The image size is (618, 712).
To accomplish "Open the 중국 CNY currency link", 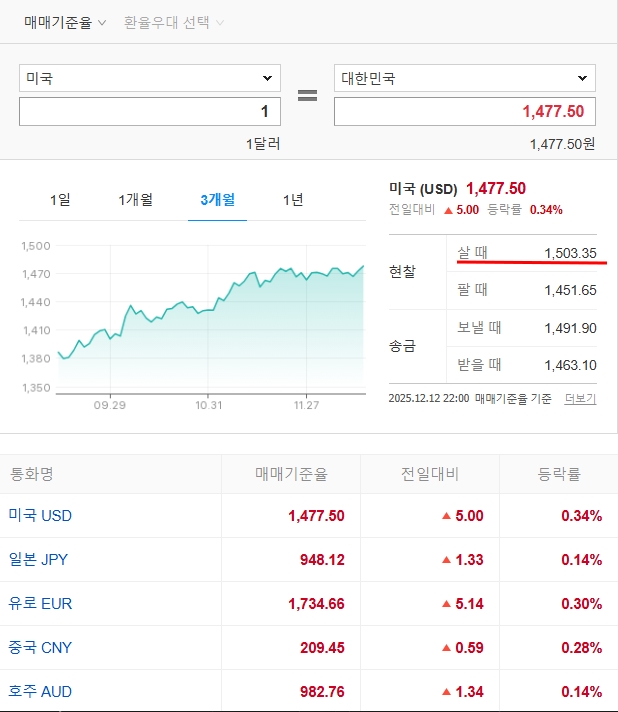I will [x=40, y=648].
